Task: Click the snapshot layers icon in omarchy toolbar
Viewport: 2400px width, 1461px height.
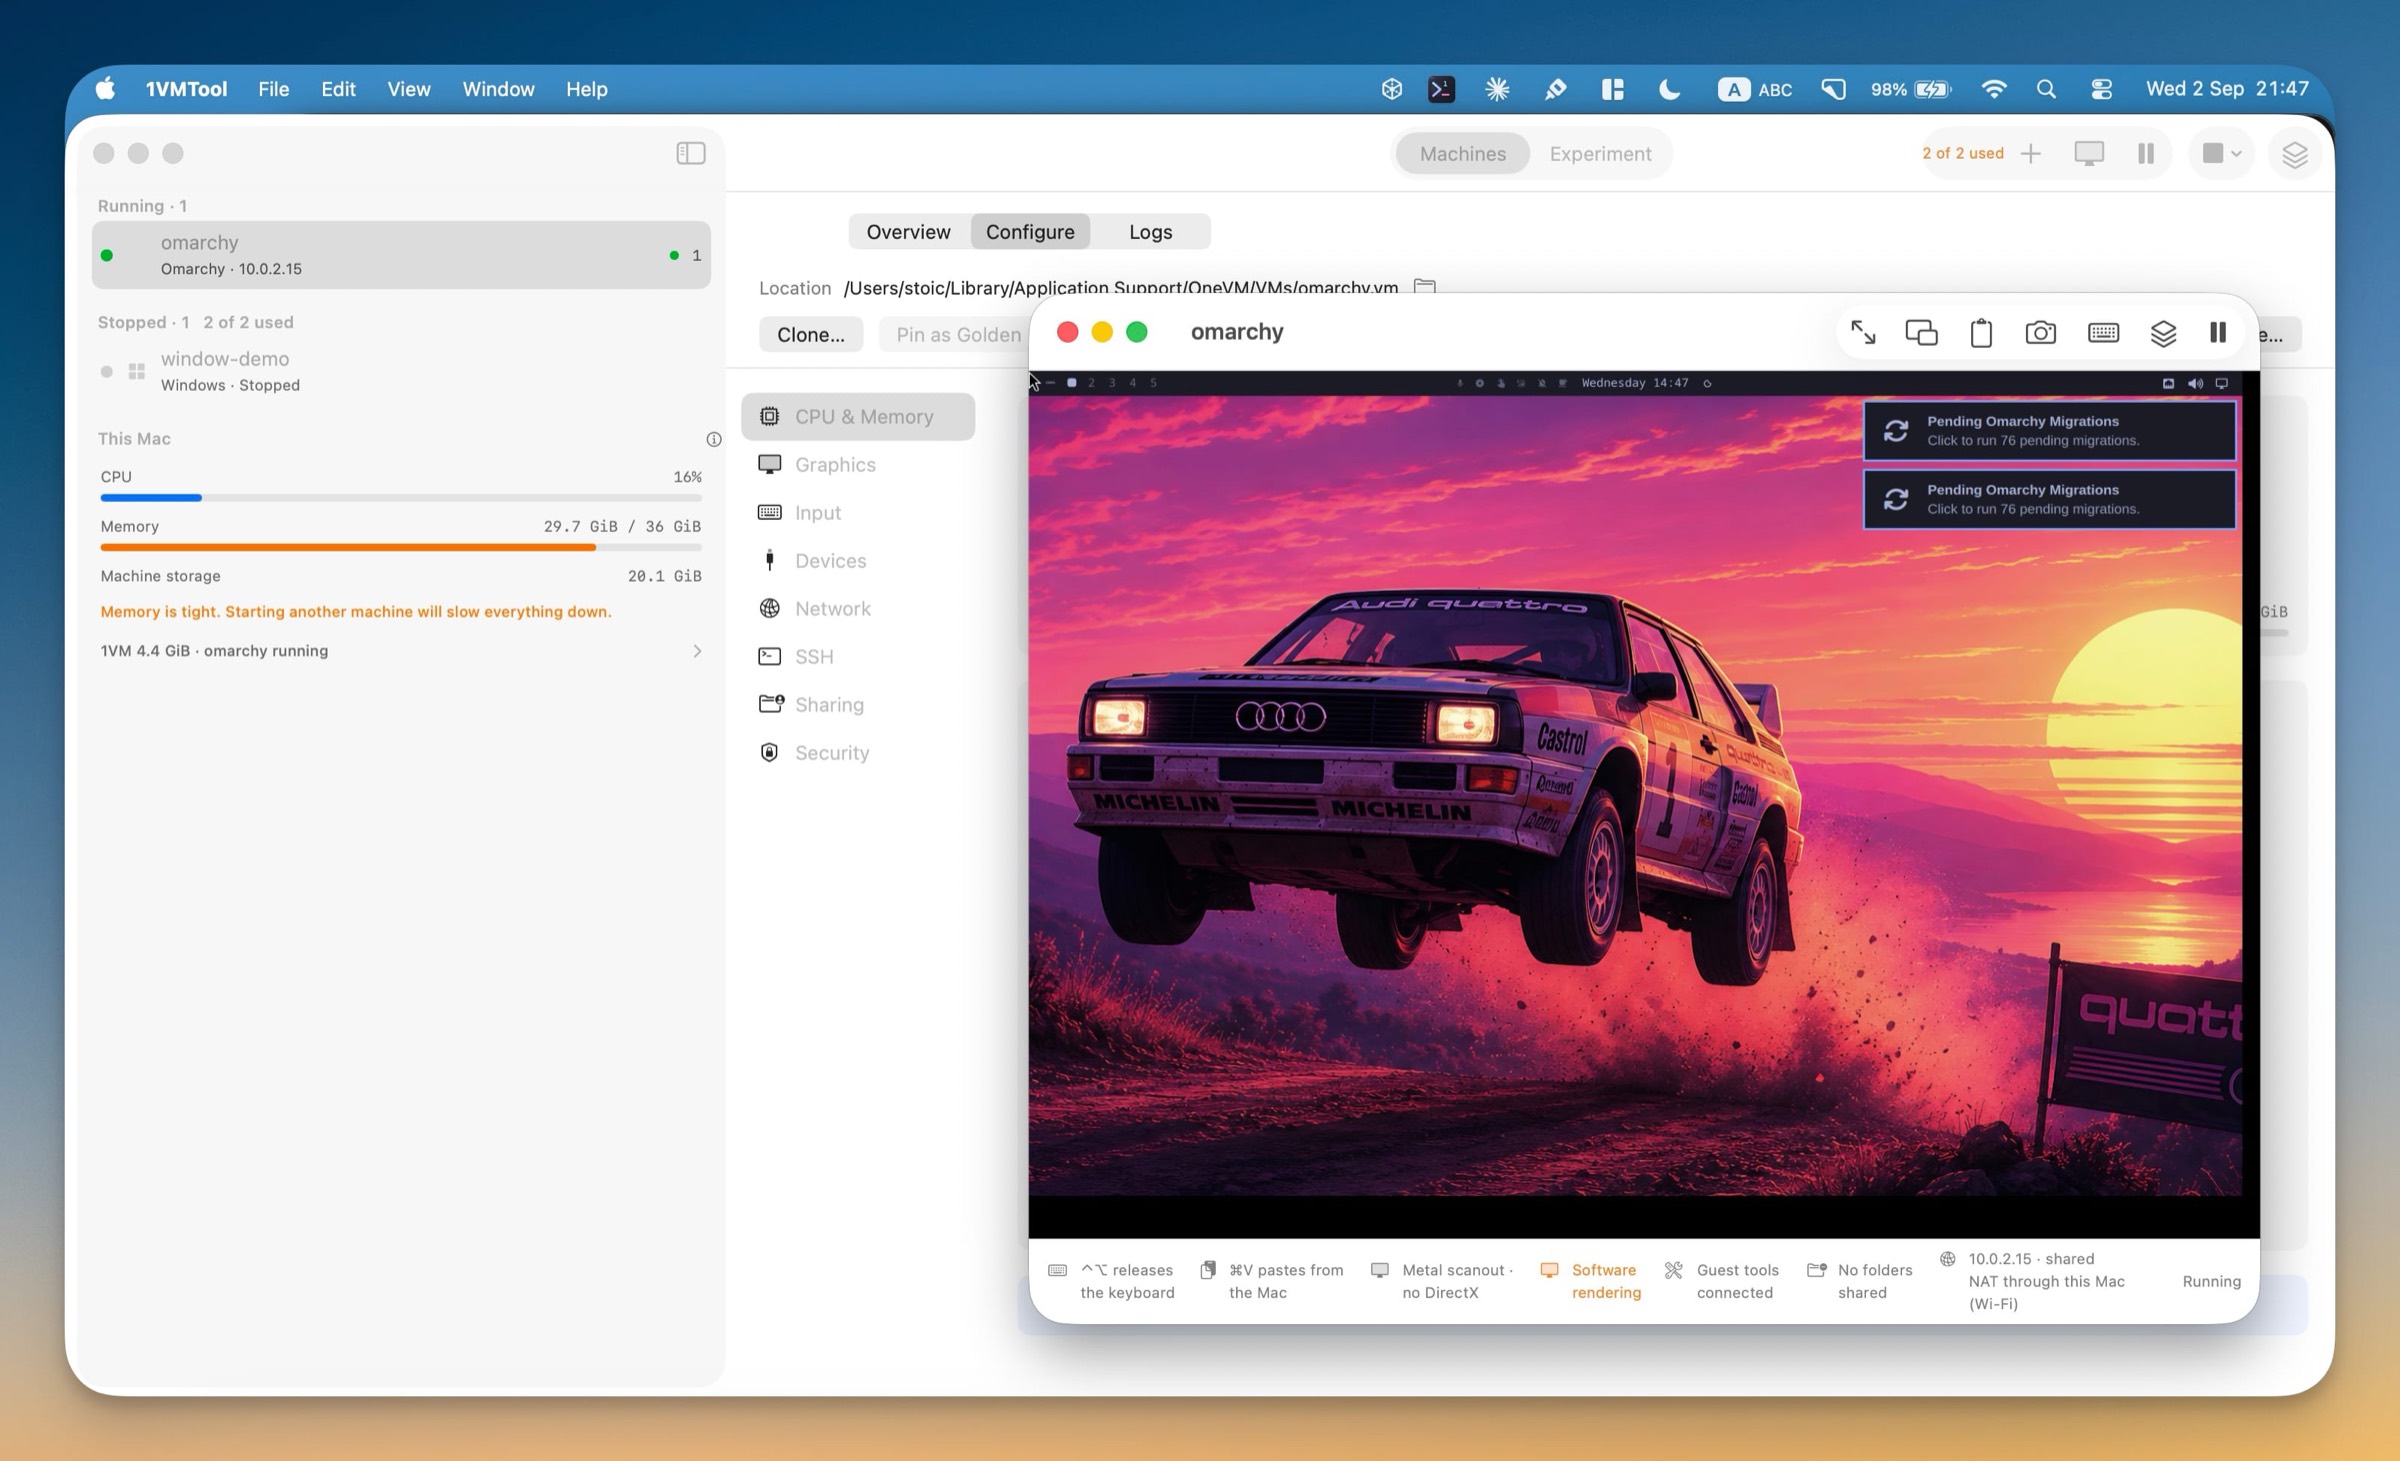Action: coord(2163,332)
